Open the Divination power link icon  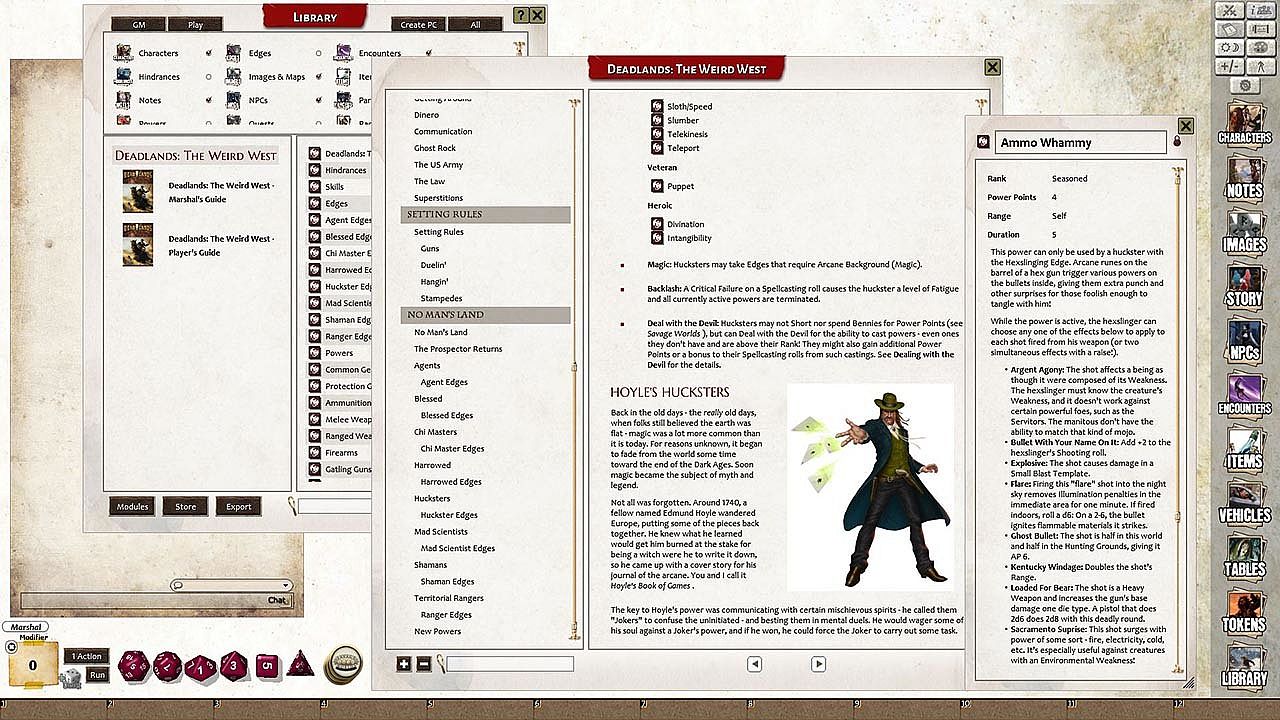[657, 224]
